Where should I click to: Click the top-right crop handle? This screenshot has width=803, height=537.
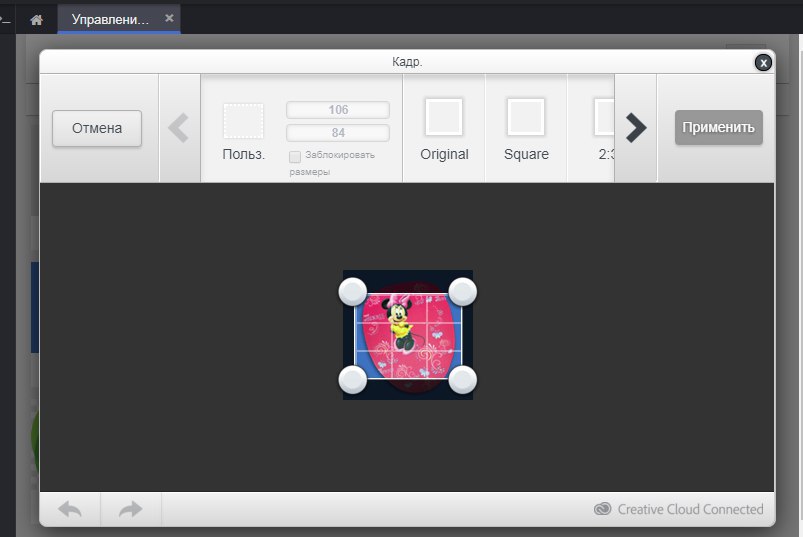(463, 292)
